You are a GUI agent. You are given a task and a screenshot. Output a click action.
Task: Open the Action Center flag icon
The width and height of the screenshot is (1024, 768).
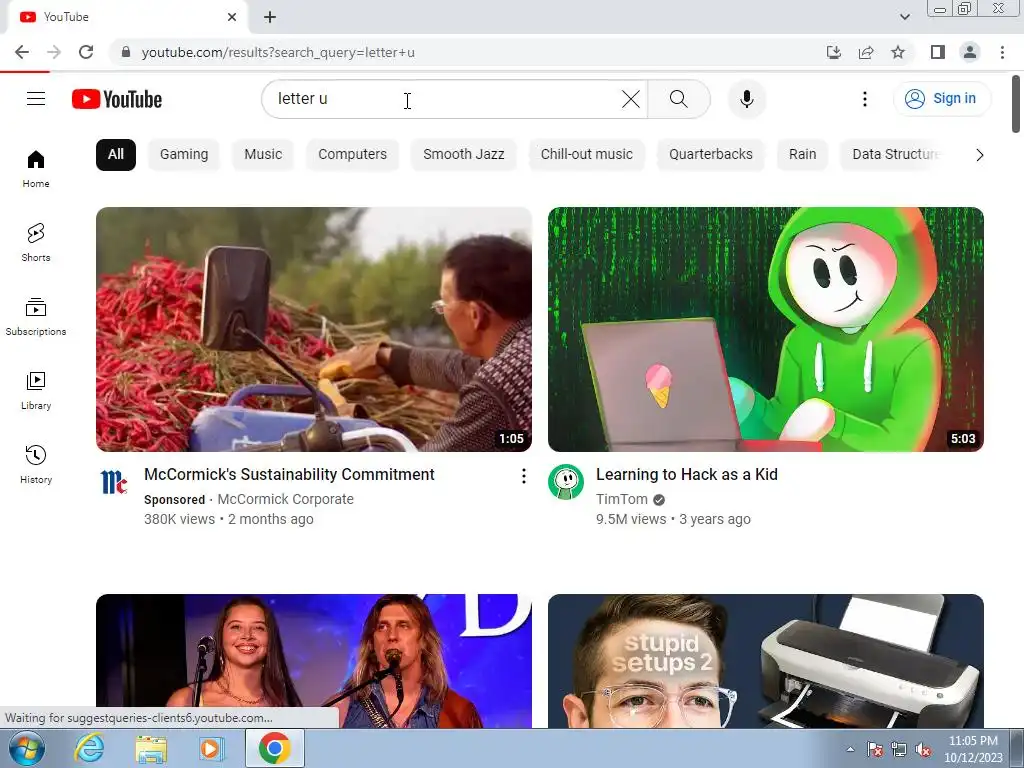[x=875, y=750]
